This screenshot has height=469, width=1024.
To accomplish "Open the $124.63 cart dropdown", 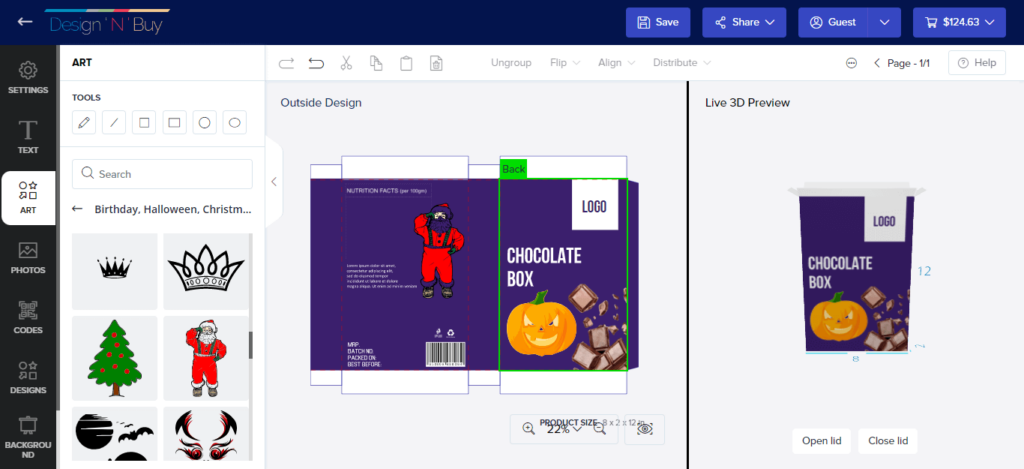I will pos(959,22).
